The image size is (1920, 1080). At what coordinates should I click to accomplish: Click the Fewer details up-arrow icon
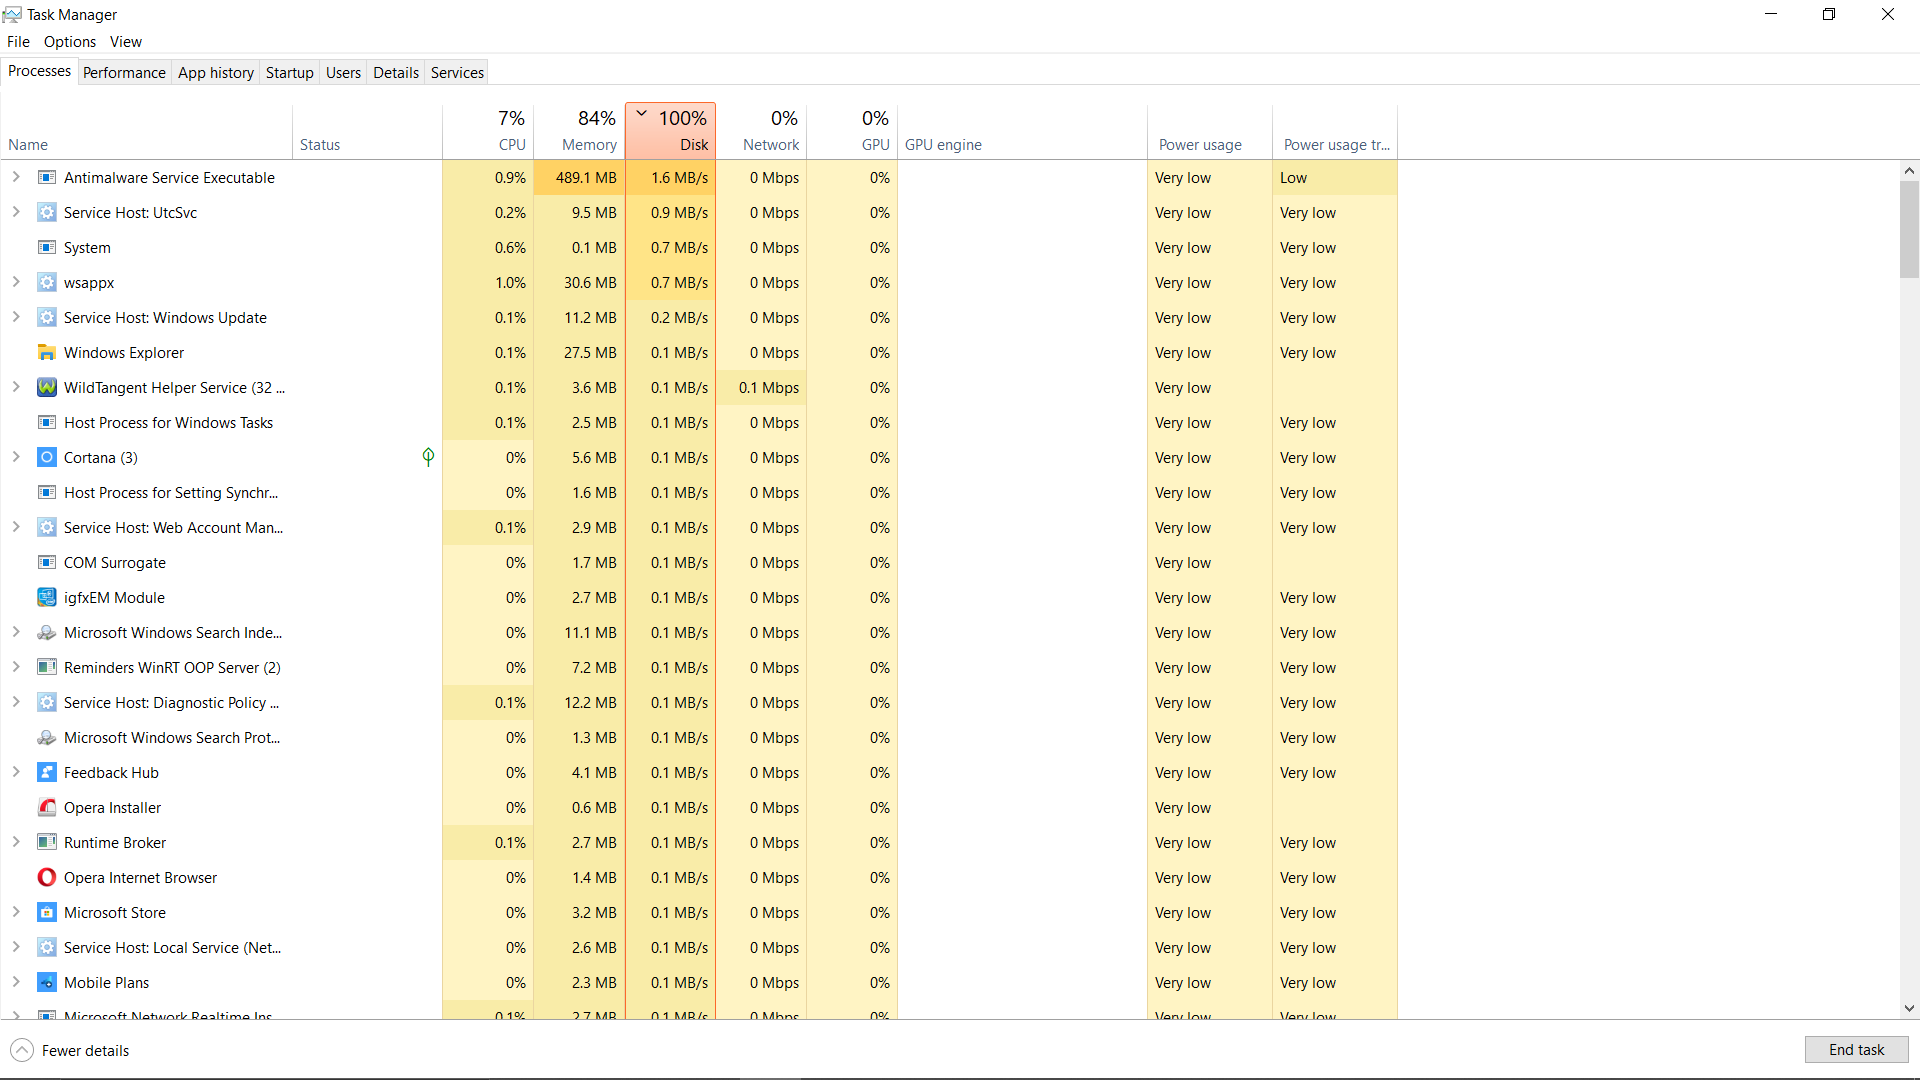click(x=22, y=1051)
